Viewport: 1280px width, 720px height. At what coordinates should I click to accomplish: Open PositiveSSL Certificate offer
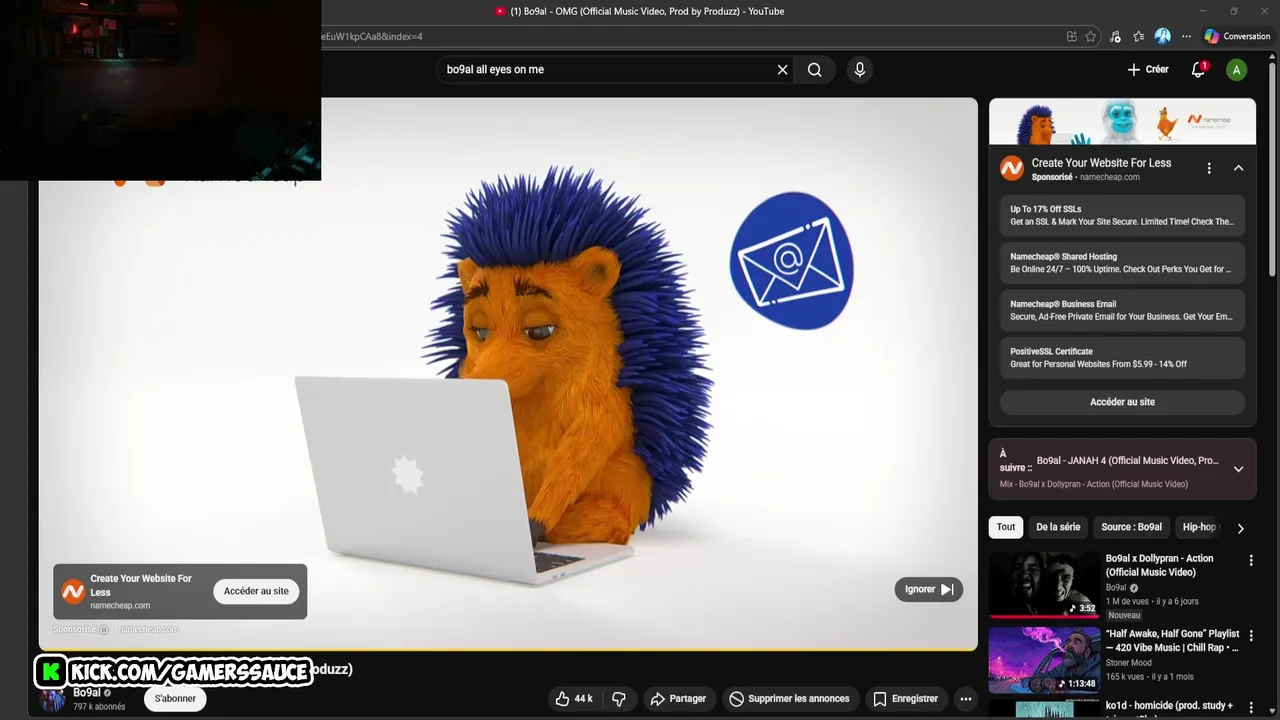click(x=1122, y=358)
